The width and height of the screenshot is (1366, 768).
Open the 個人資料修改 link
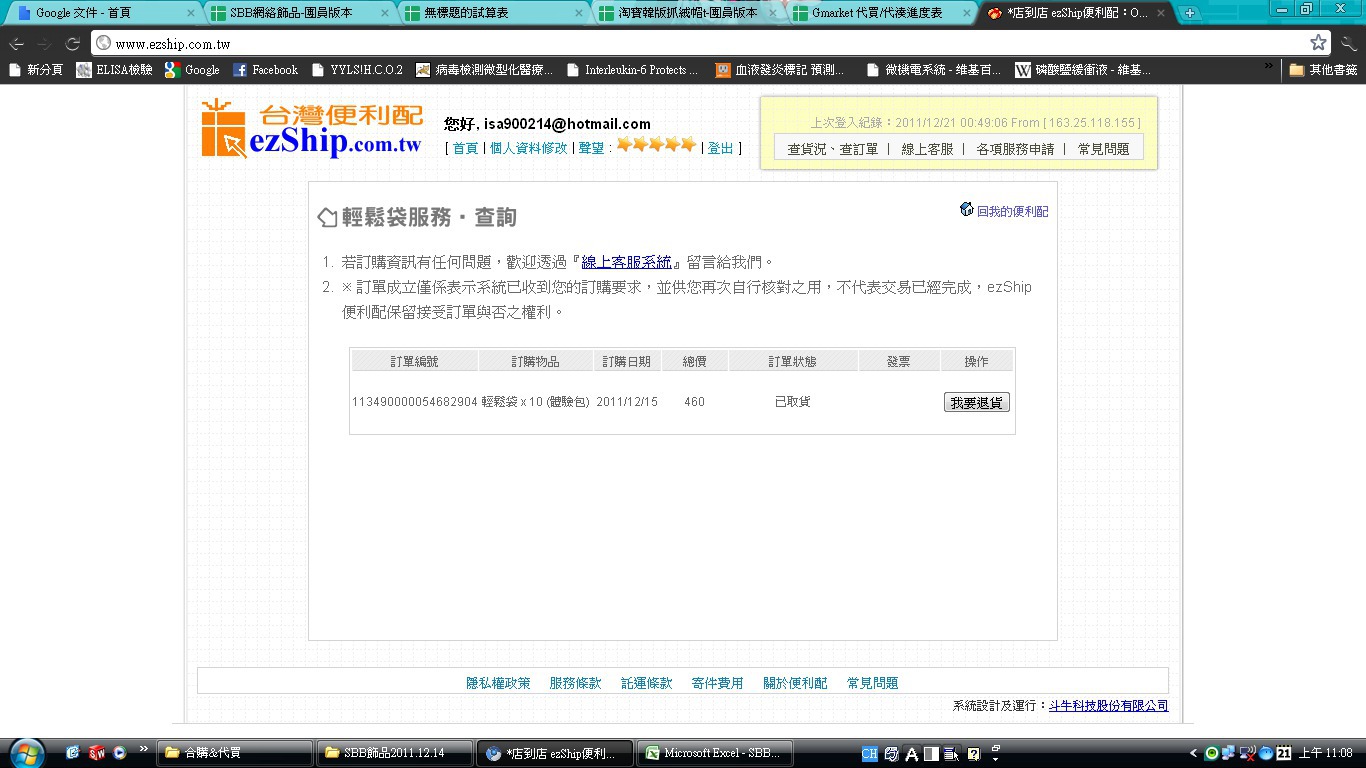(528, 148)
